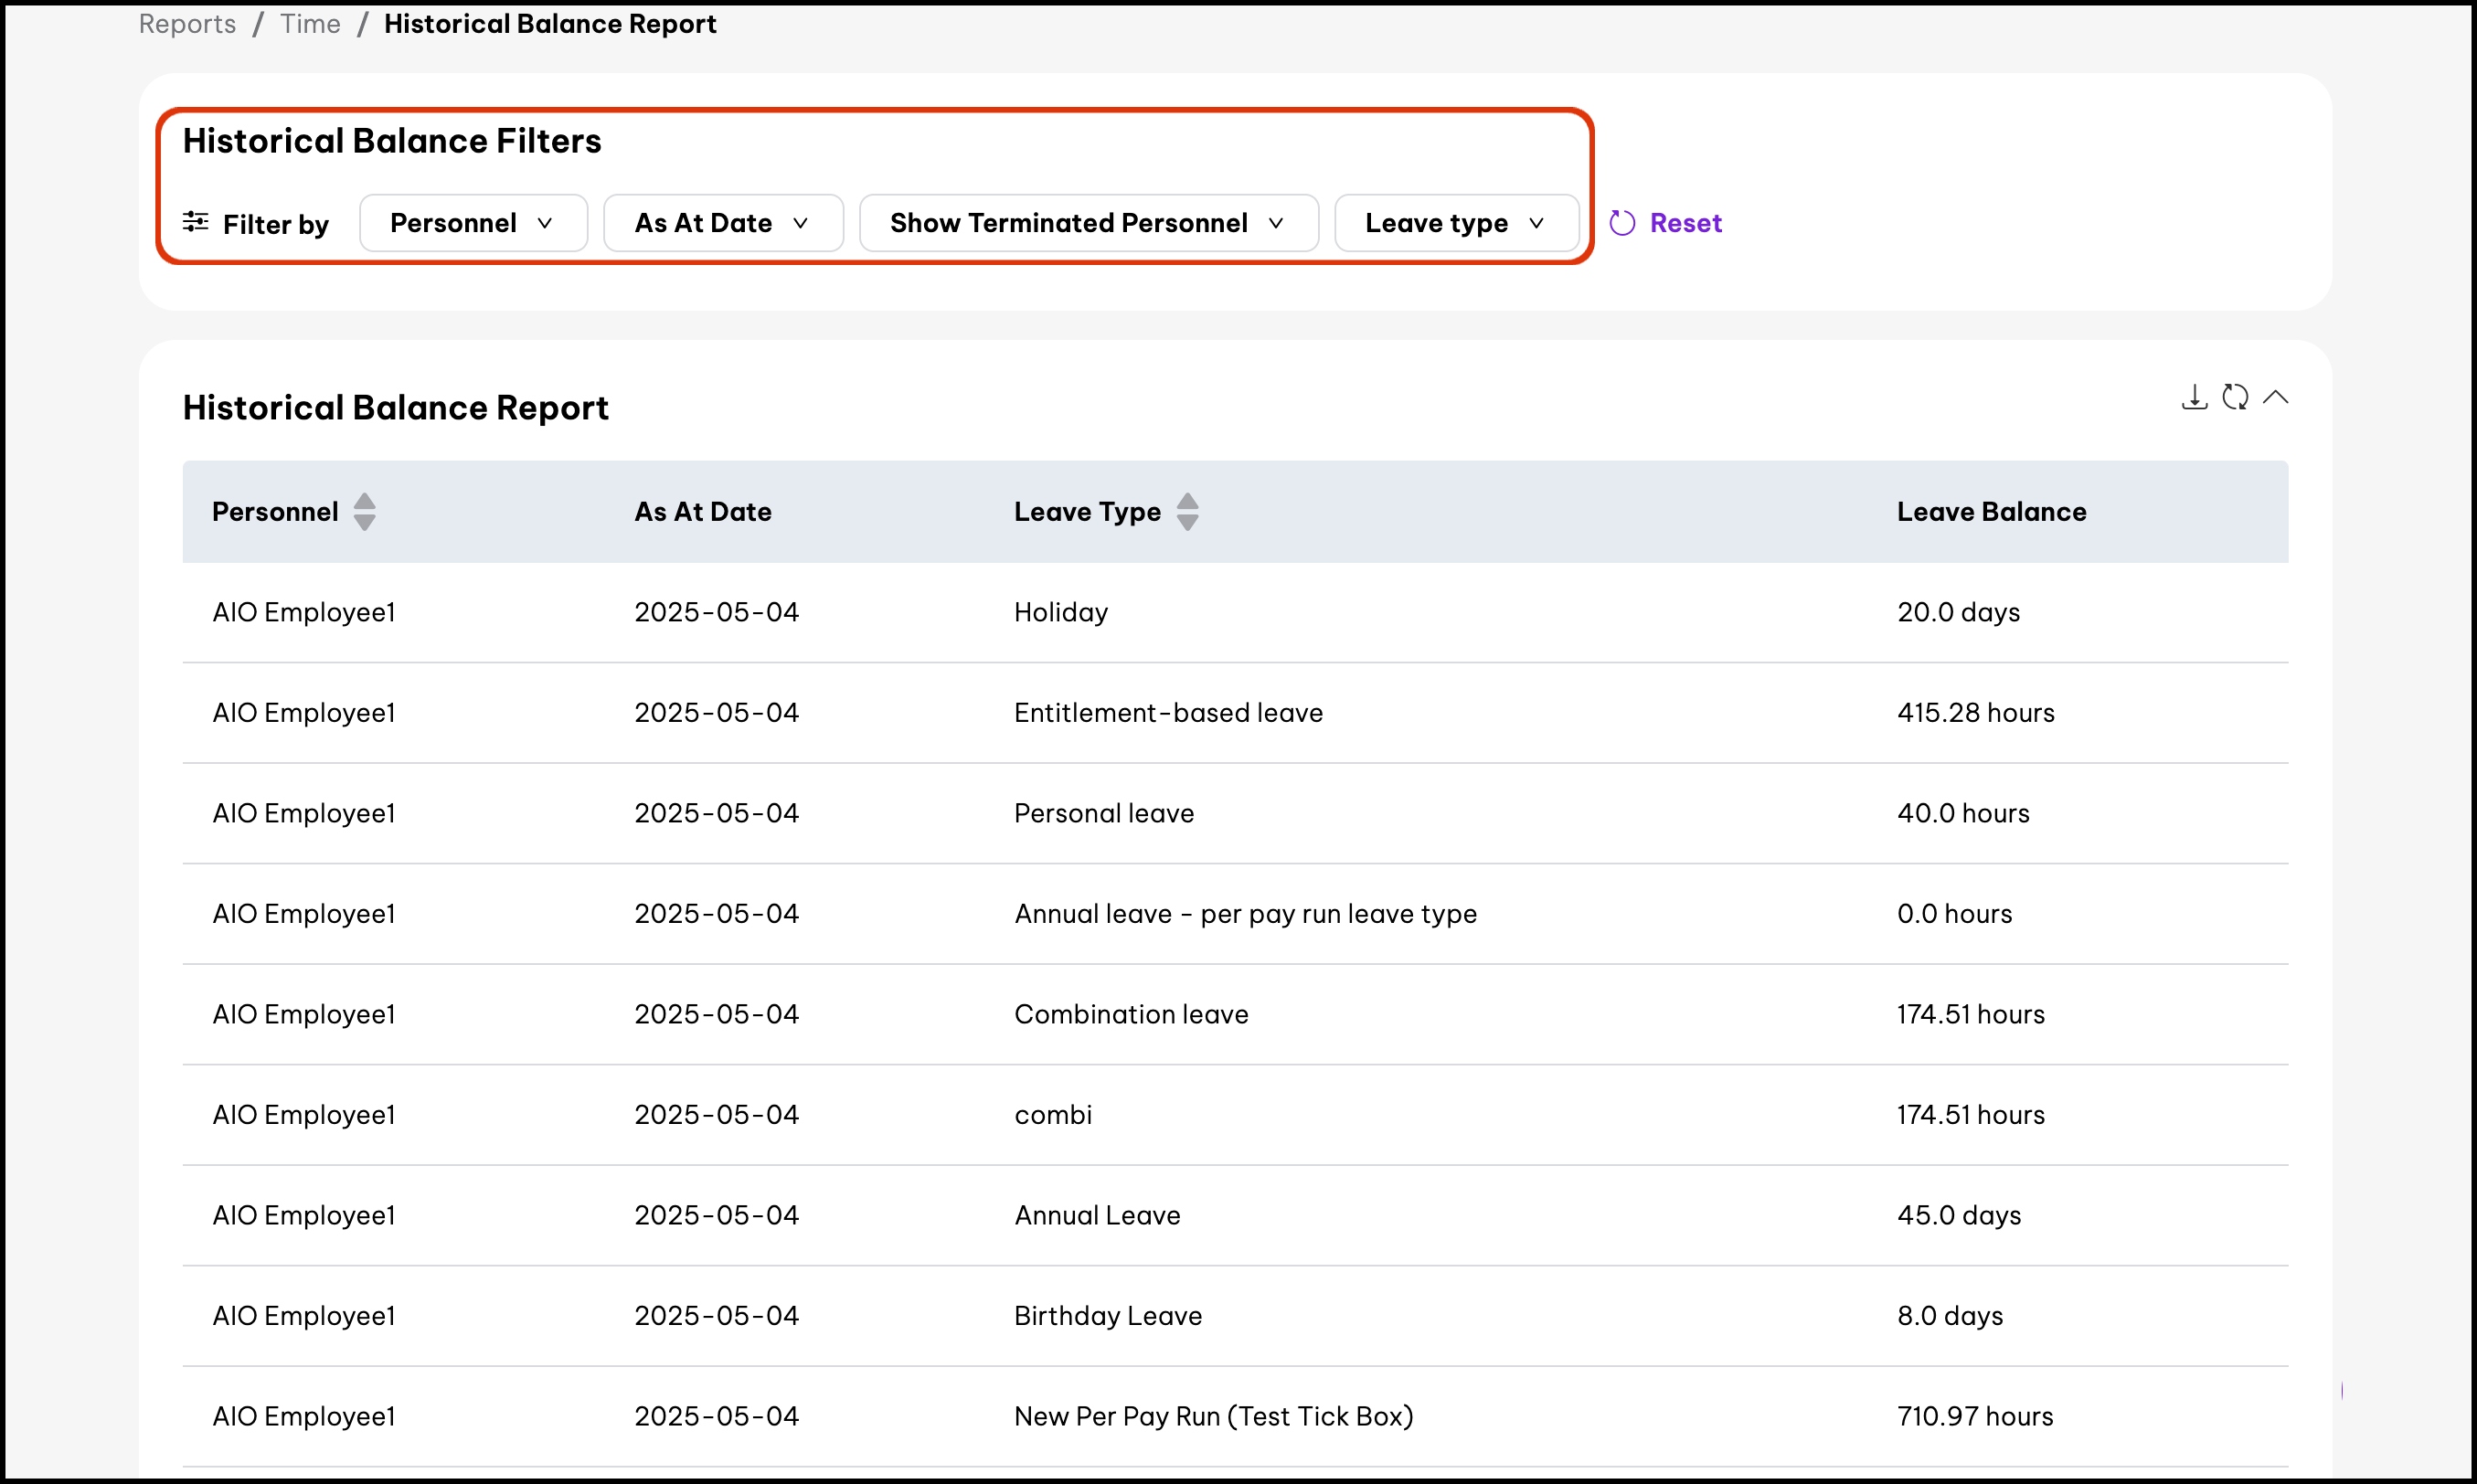Click the refresh report icon
The image size is (2477, 1484).
pos(2235,397)
